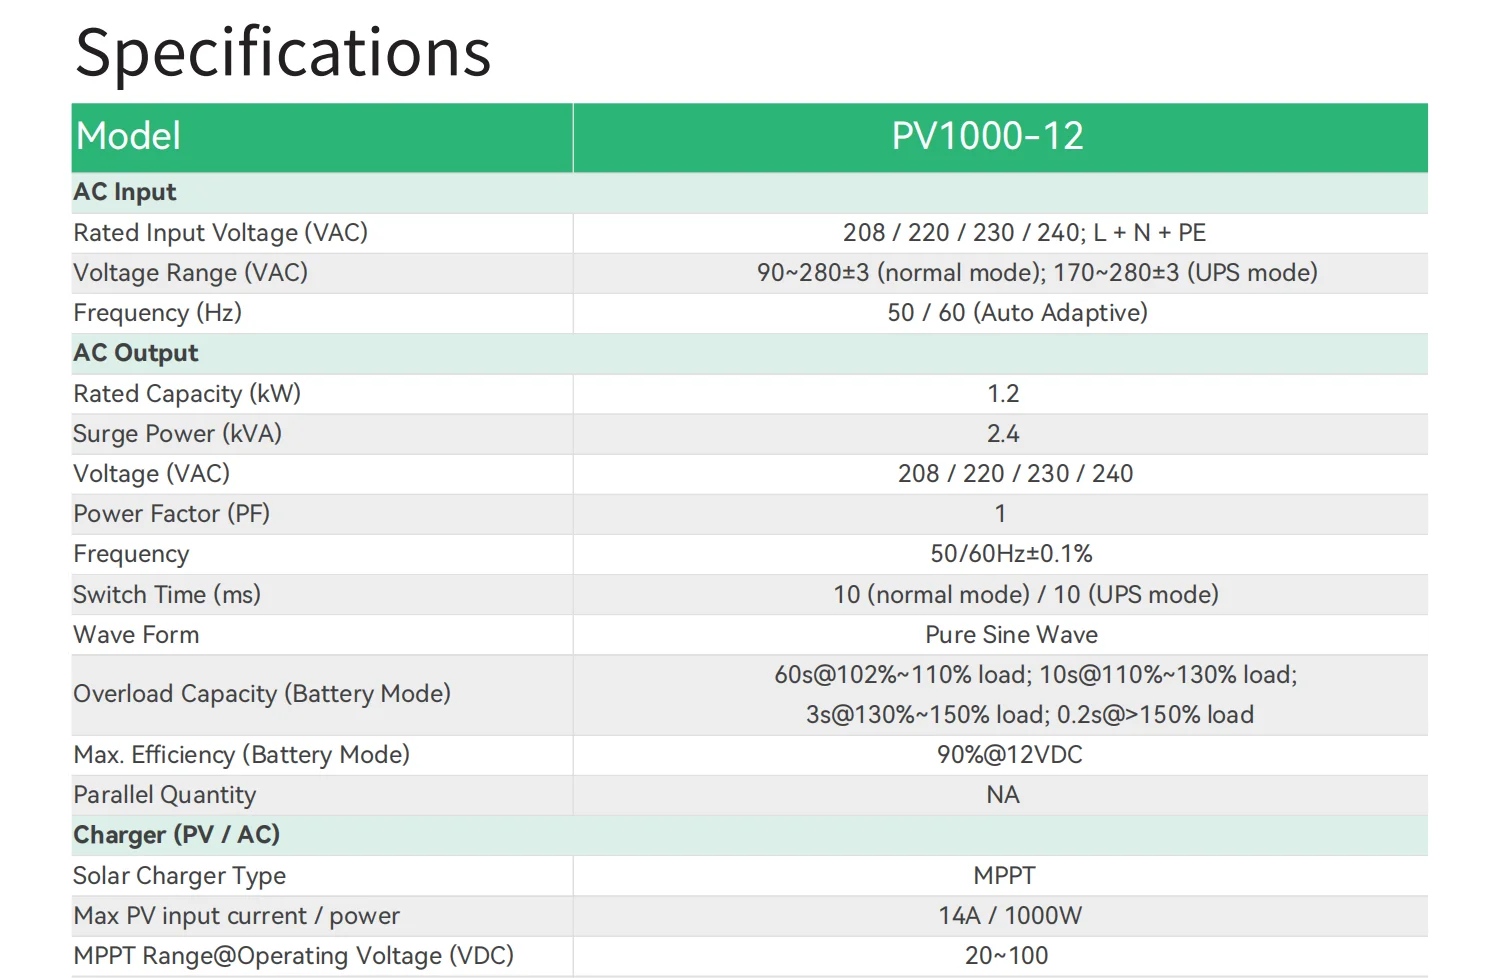Click the Overload Capacity (Battery Mode) label

coord(262,694)
